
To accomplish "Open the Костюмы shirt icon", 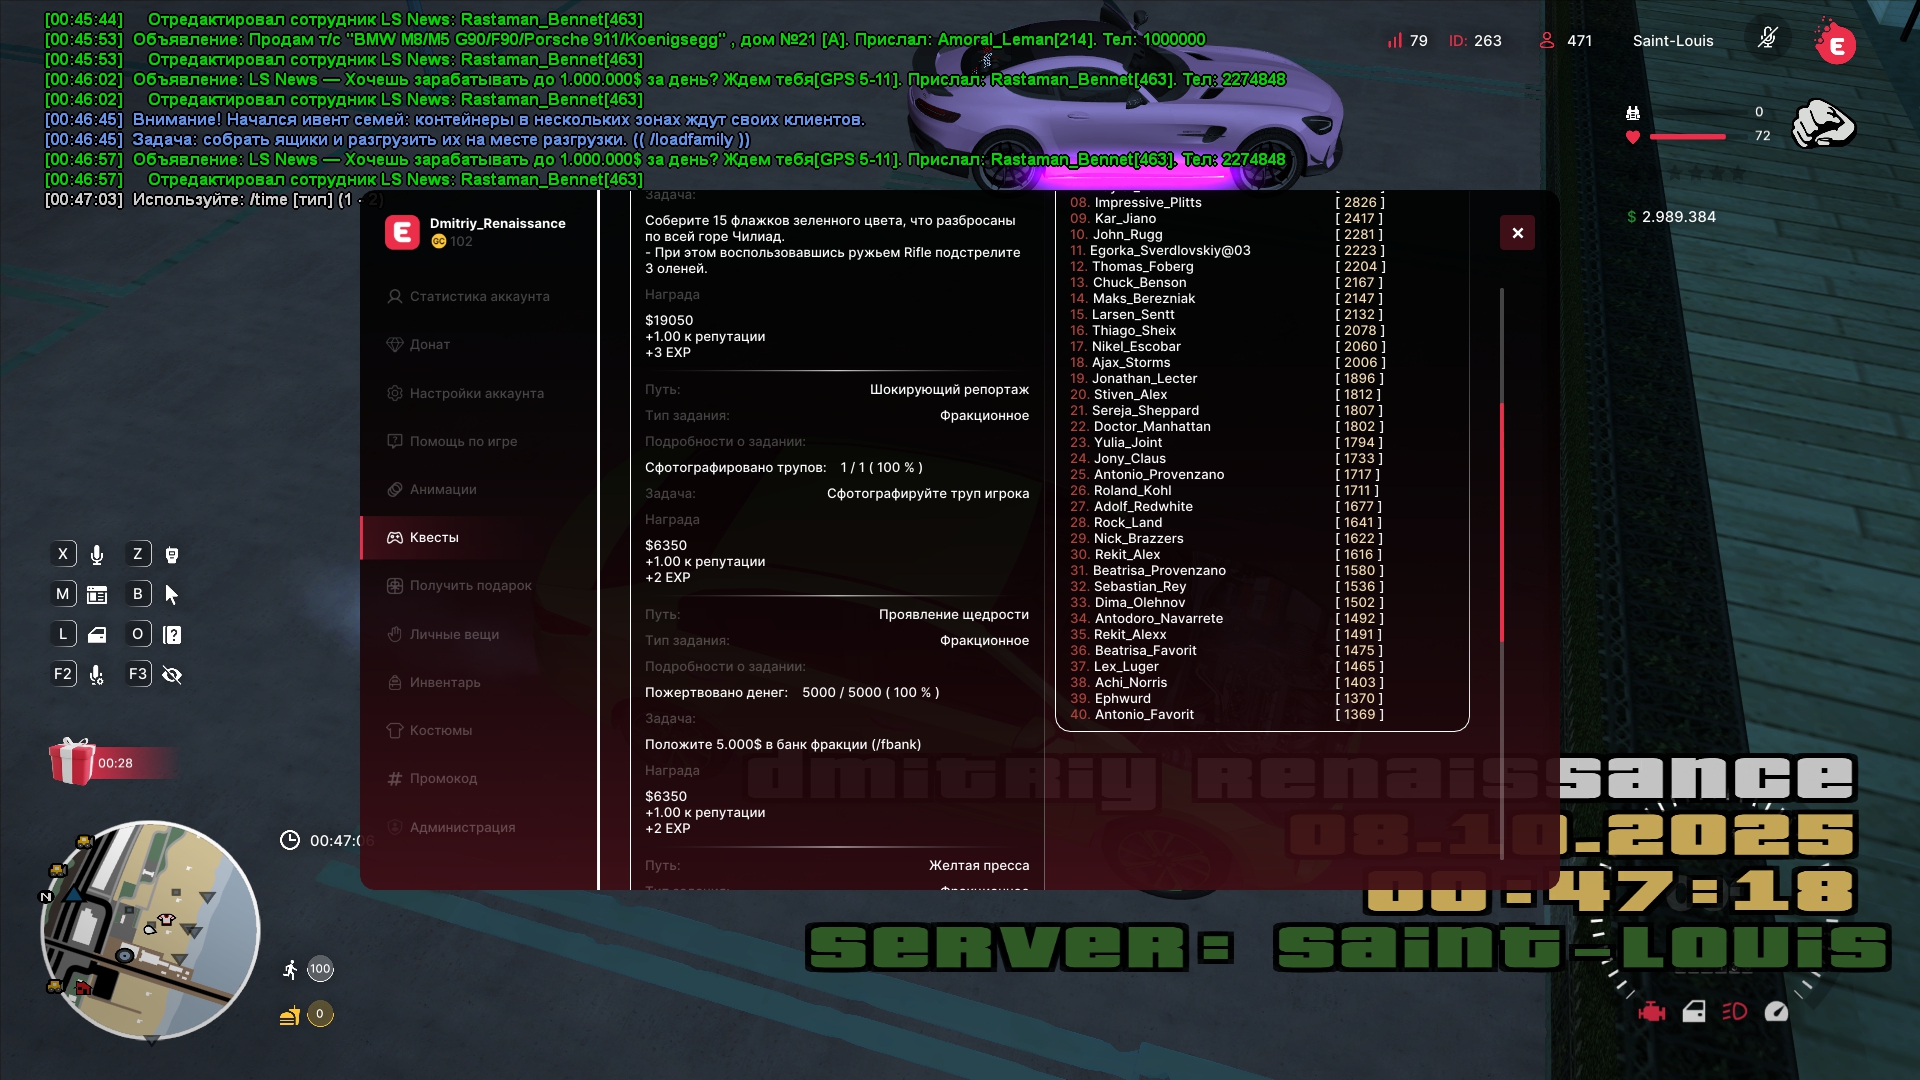I will tap(395, 730).
